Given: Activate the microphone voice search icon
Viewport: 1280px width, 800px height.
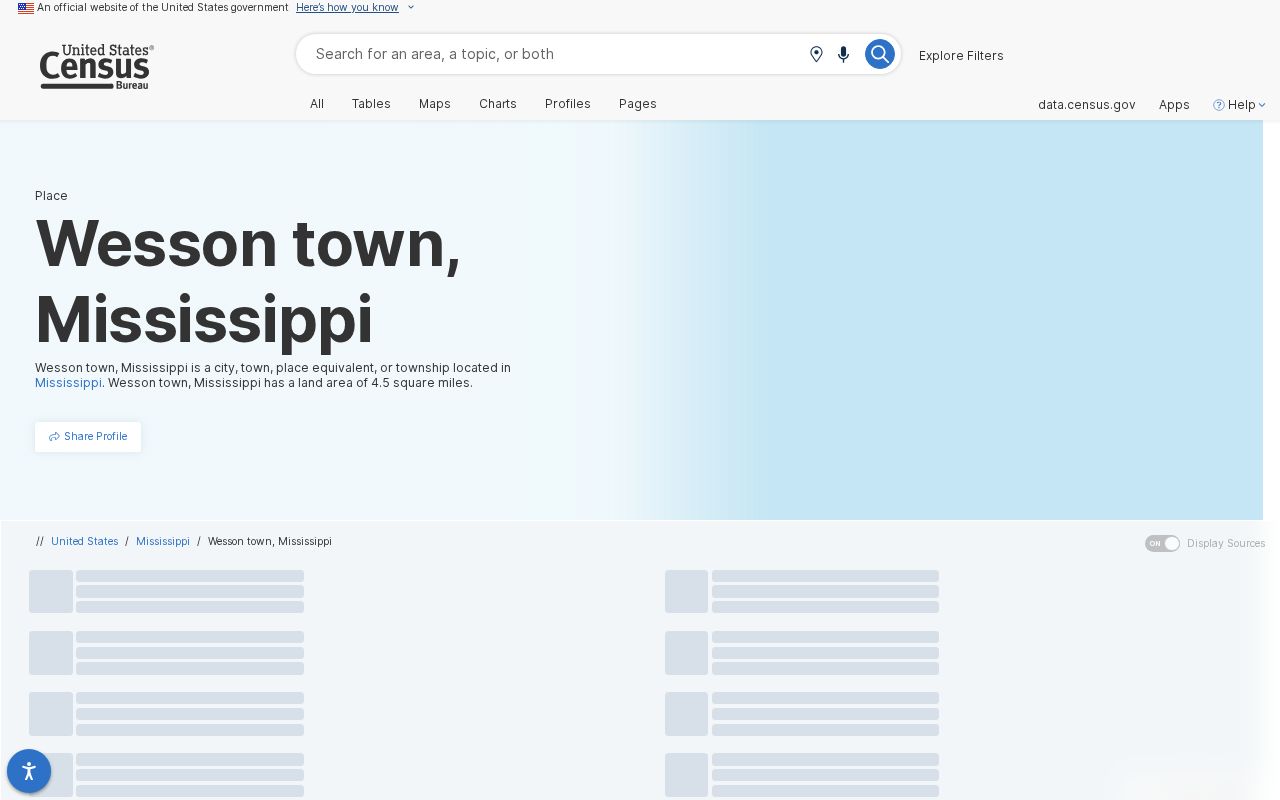Looking at the screenshot, I should (843, 54).
